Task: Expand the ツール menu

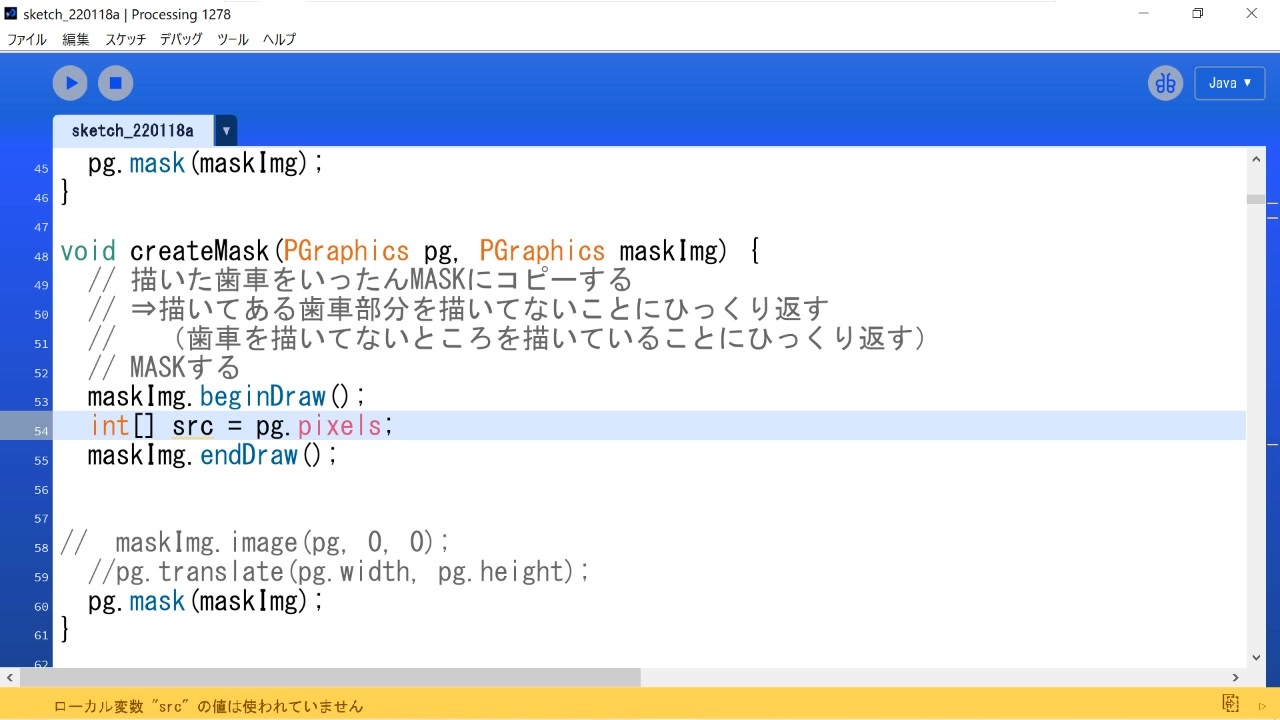Action: click(x=231, y=39)
